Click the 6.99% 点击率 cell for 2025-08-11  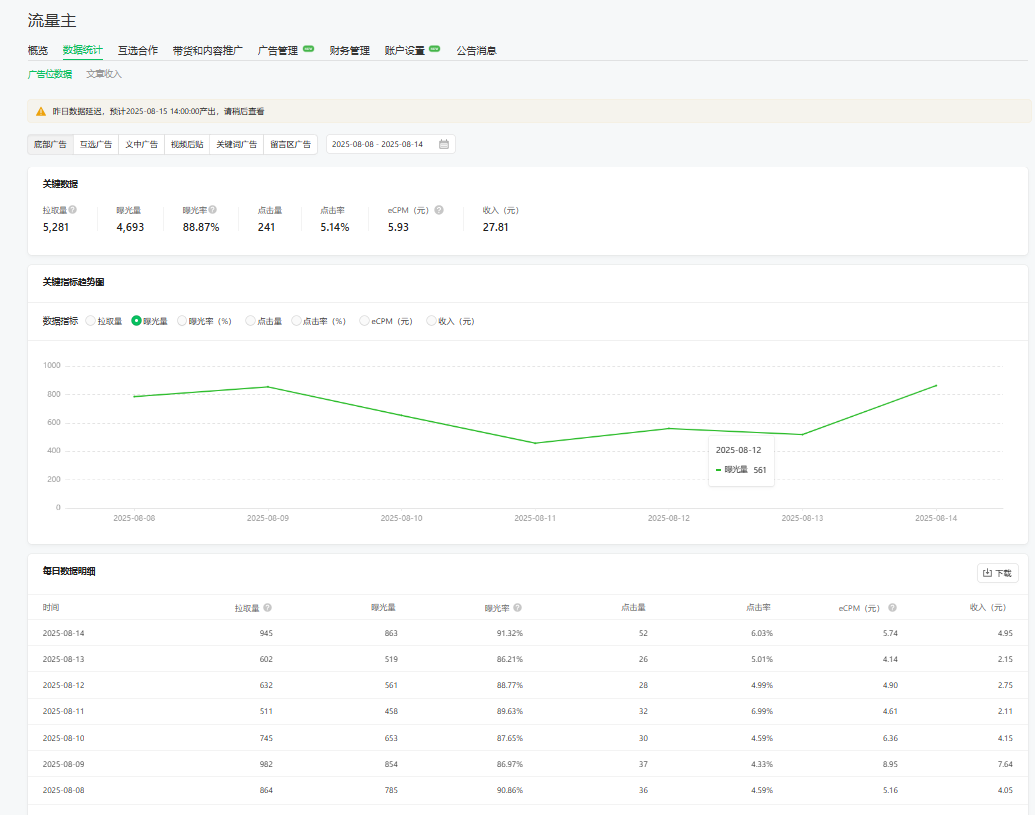coord(762,711)
